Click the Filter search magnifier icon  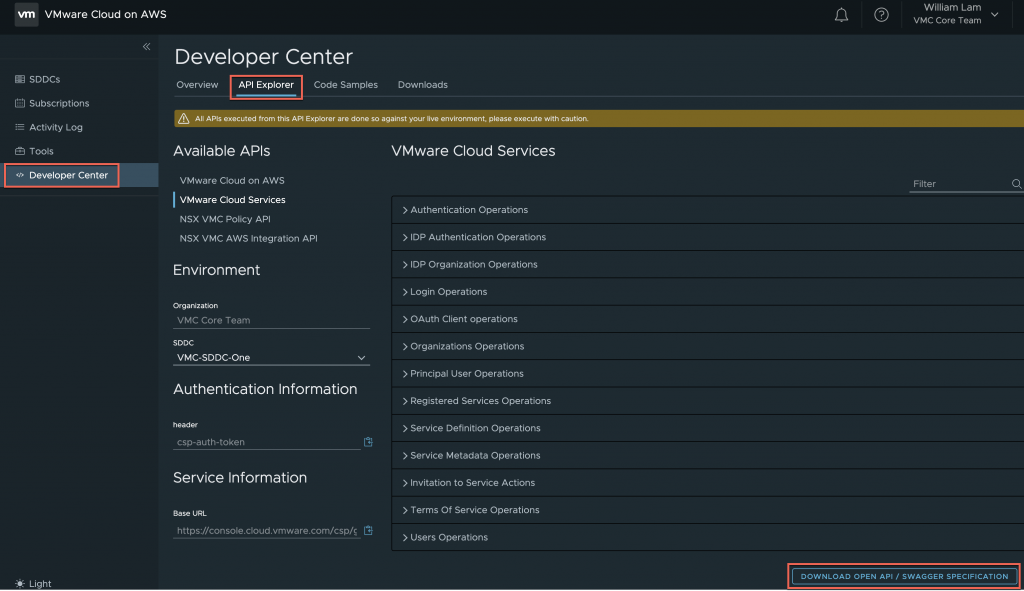click(1016, 184)
